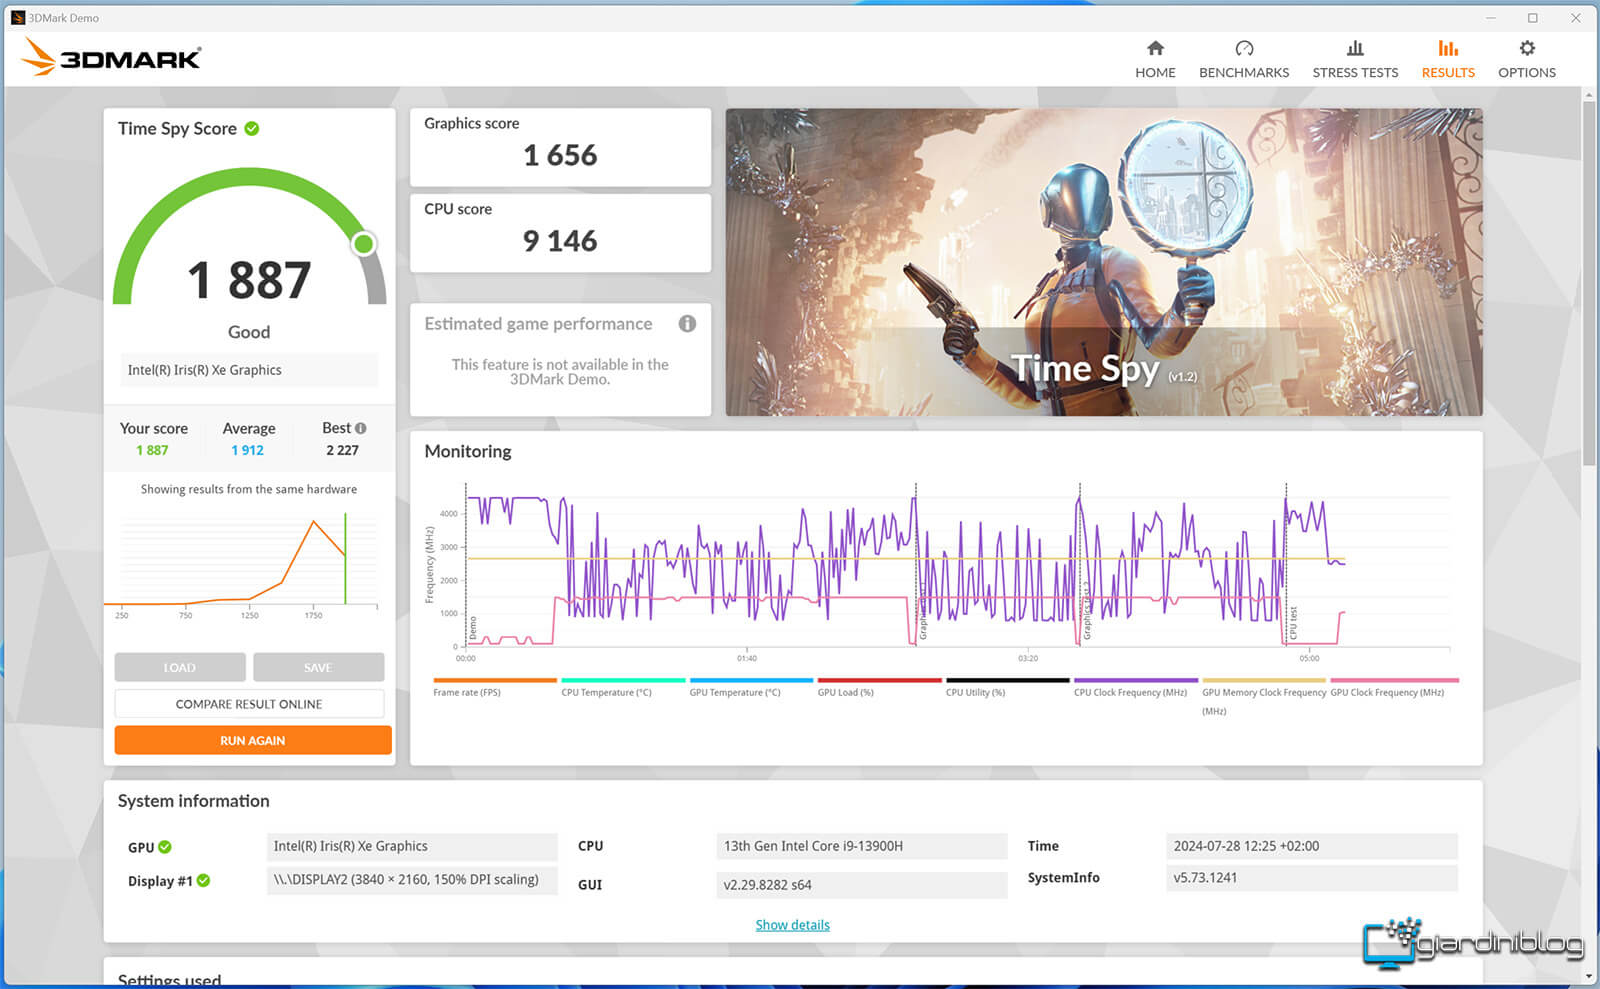
Task: Open the Results section
Action: pyautogui.click(x=1448, y=59)
